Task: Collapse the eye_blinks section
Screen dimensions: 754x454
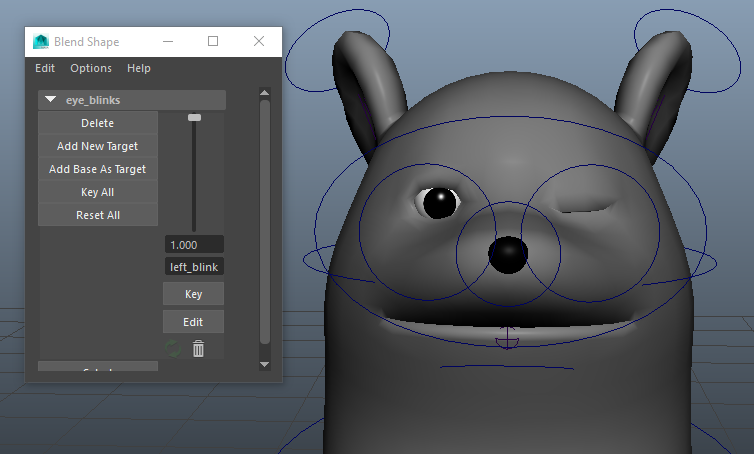Action: tap(50, 100)
